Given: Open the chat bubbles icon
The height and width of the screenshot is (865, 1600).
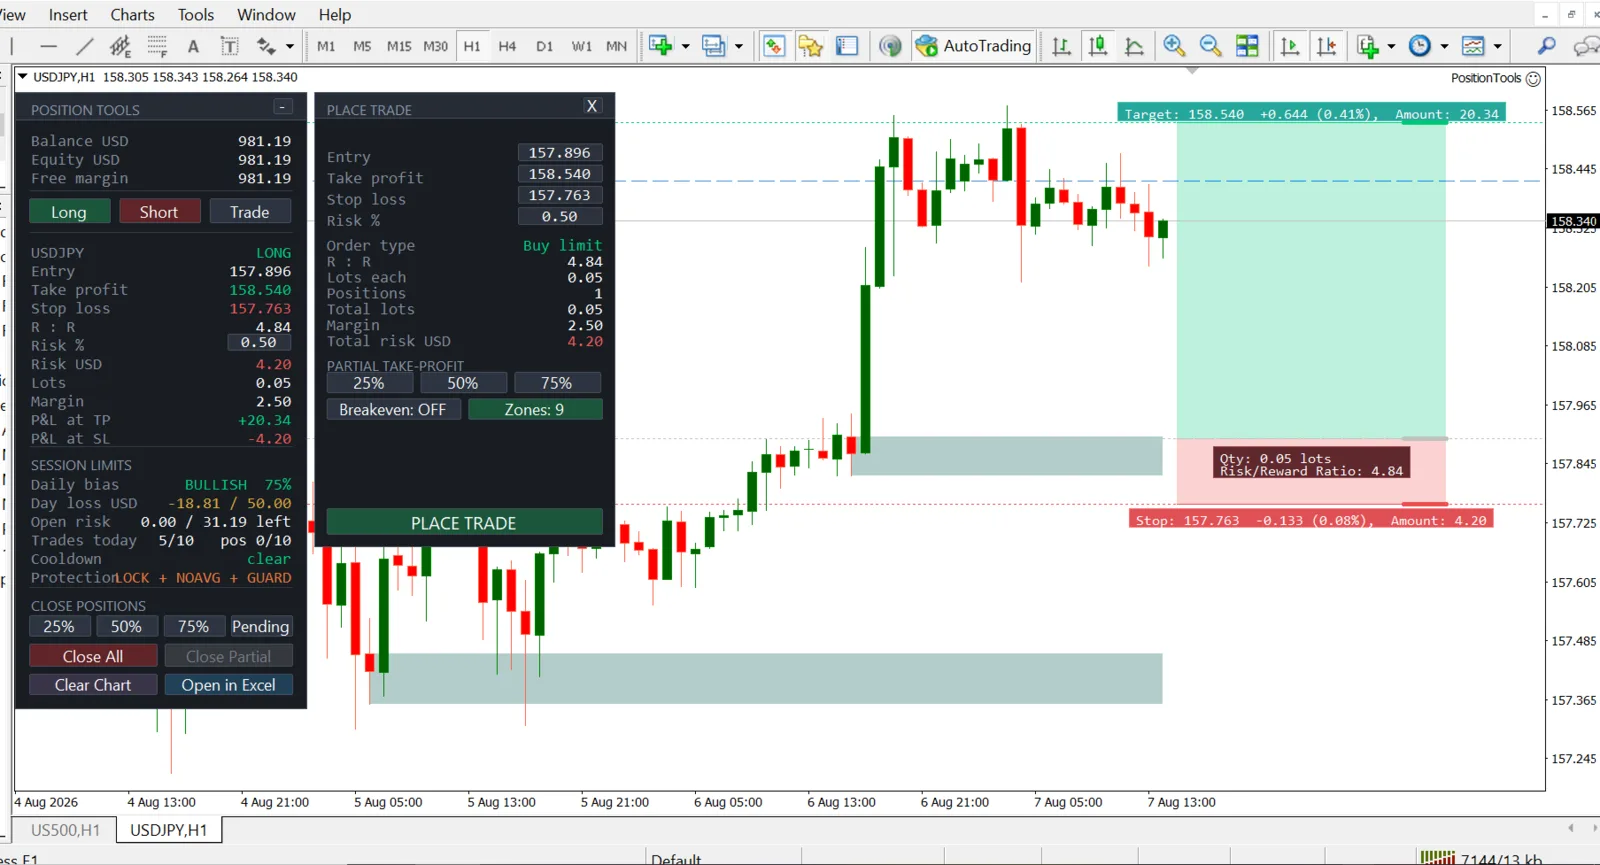Looking at the screenshot, I should pyautogui.click(x=1586, y=46).
